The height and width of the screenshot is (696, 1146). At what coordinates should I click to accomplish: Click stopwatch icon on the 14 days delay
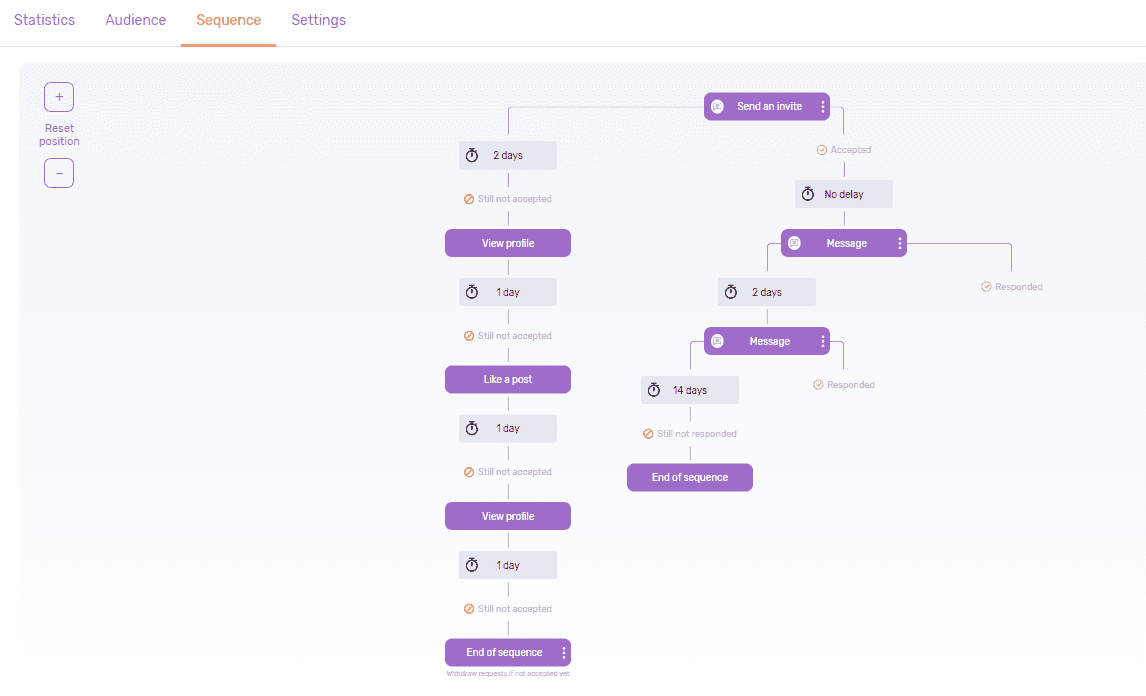tap(654, 390)
